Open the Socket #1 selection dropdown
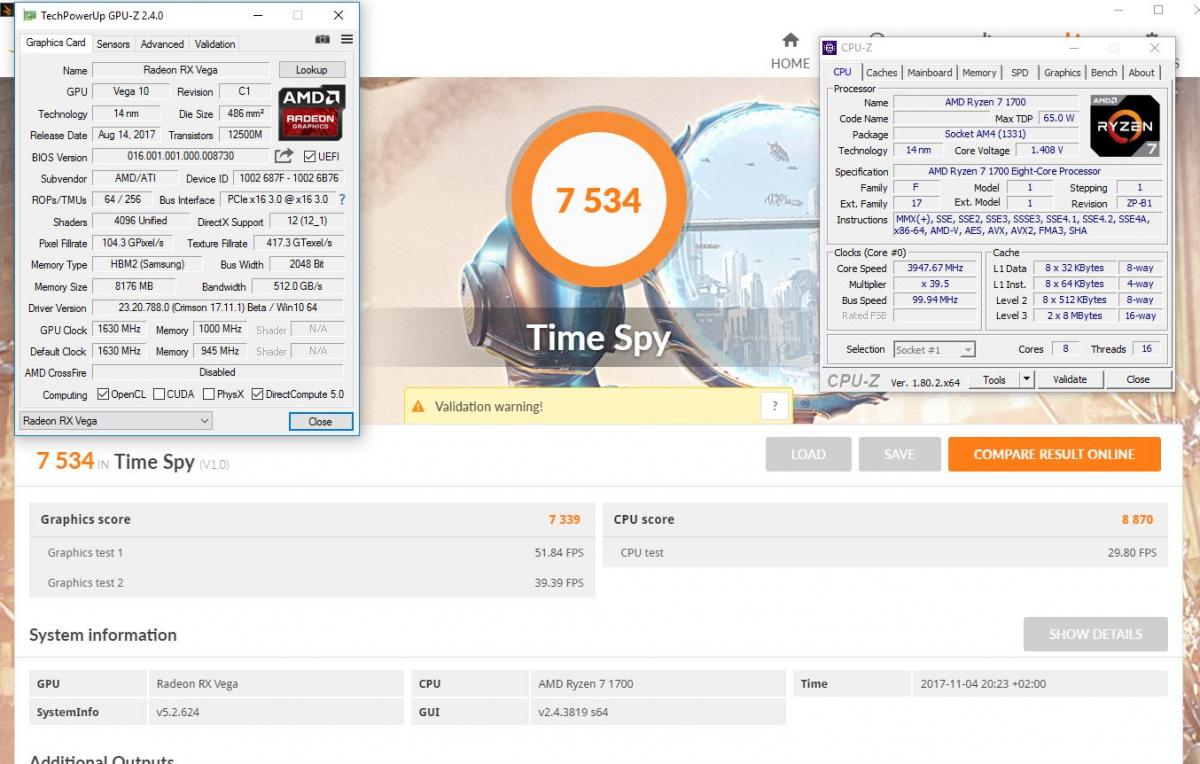Screen dimensions: 1200x764 pyautogui.click(x=935, y=349)
